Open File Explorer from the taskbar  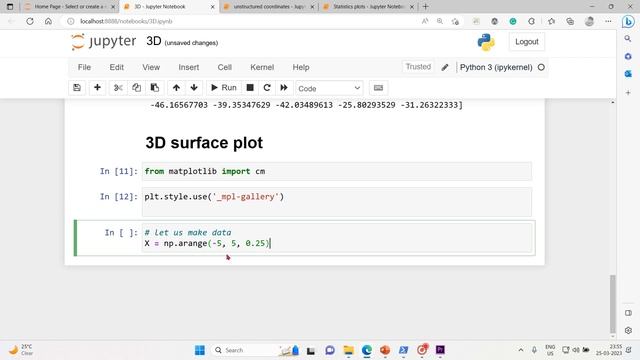pyautogui.click(x=348, y=350)
